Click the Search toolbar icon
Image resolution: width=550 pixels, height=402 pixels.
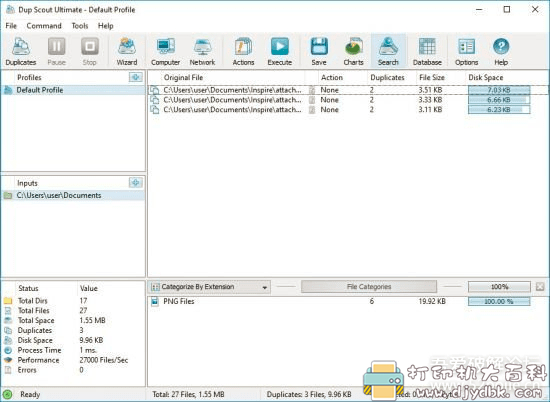click(x=388, y=52)
